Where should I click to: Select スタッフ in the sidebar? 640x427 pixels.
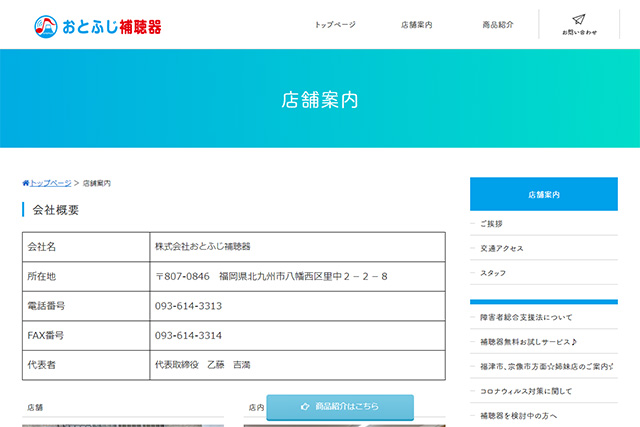coord(492,273)
